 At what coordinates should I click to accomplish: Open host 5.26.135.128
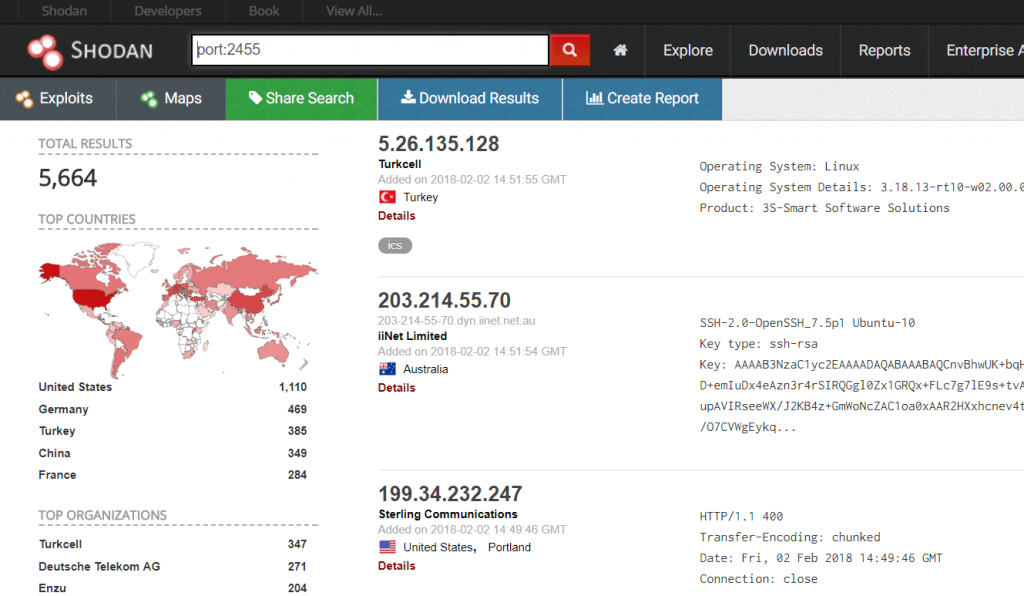pyautogui.click(x=438, y=144)
